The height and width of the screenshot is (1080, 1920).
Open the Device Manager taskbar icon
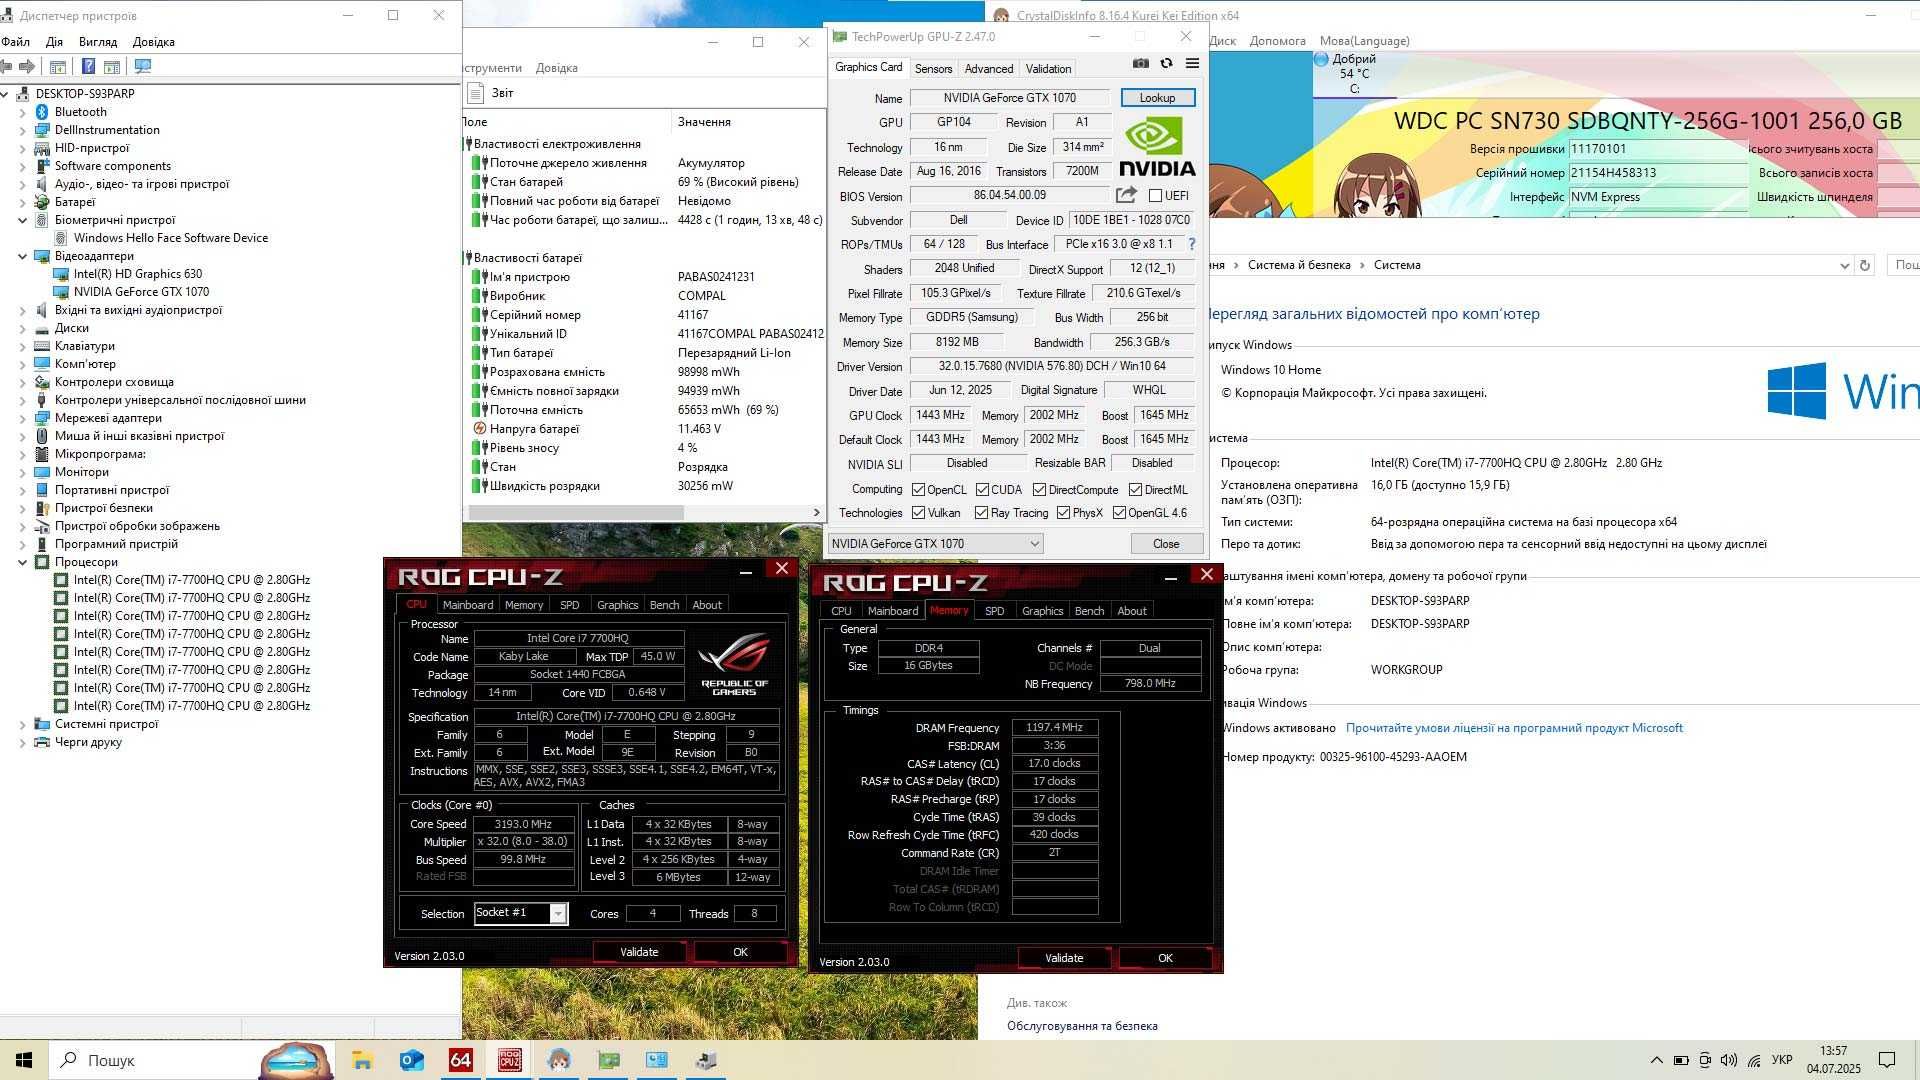[706, 1060]
